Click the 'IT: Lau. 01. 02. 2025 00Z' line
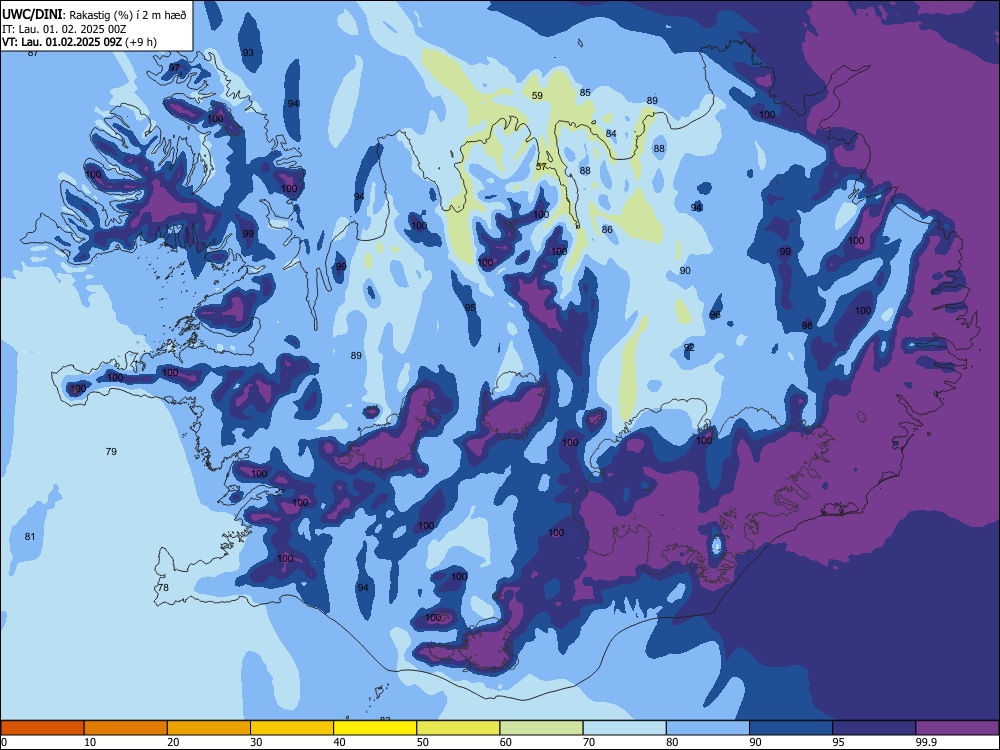 (x=64, y=29)
